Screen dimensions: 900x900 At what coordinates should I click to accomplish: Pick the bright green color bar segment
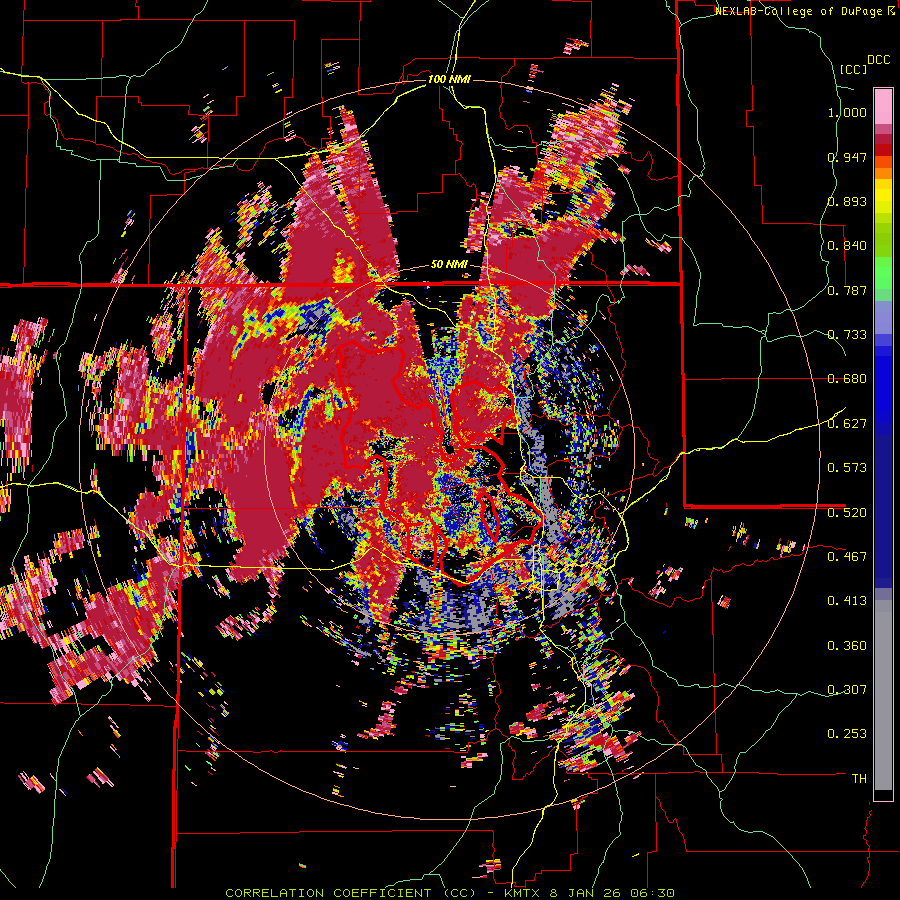[883, 273]
